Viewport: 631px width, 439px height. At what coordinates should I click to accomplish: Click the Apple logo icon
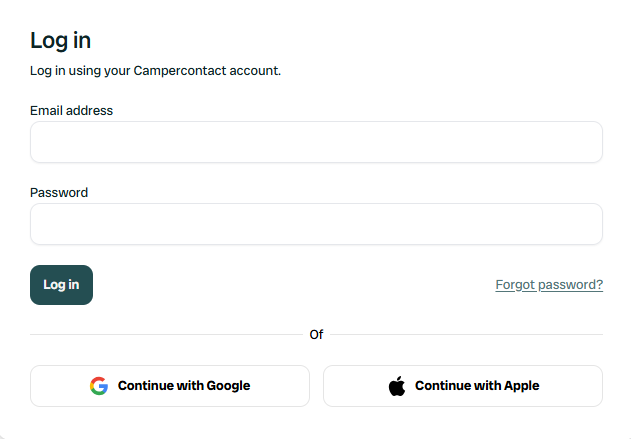tap(397, 386)
